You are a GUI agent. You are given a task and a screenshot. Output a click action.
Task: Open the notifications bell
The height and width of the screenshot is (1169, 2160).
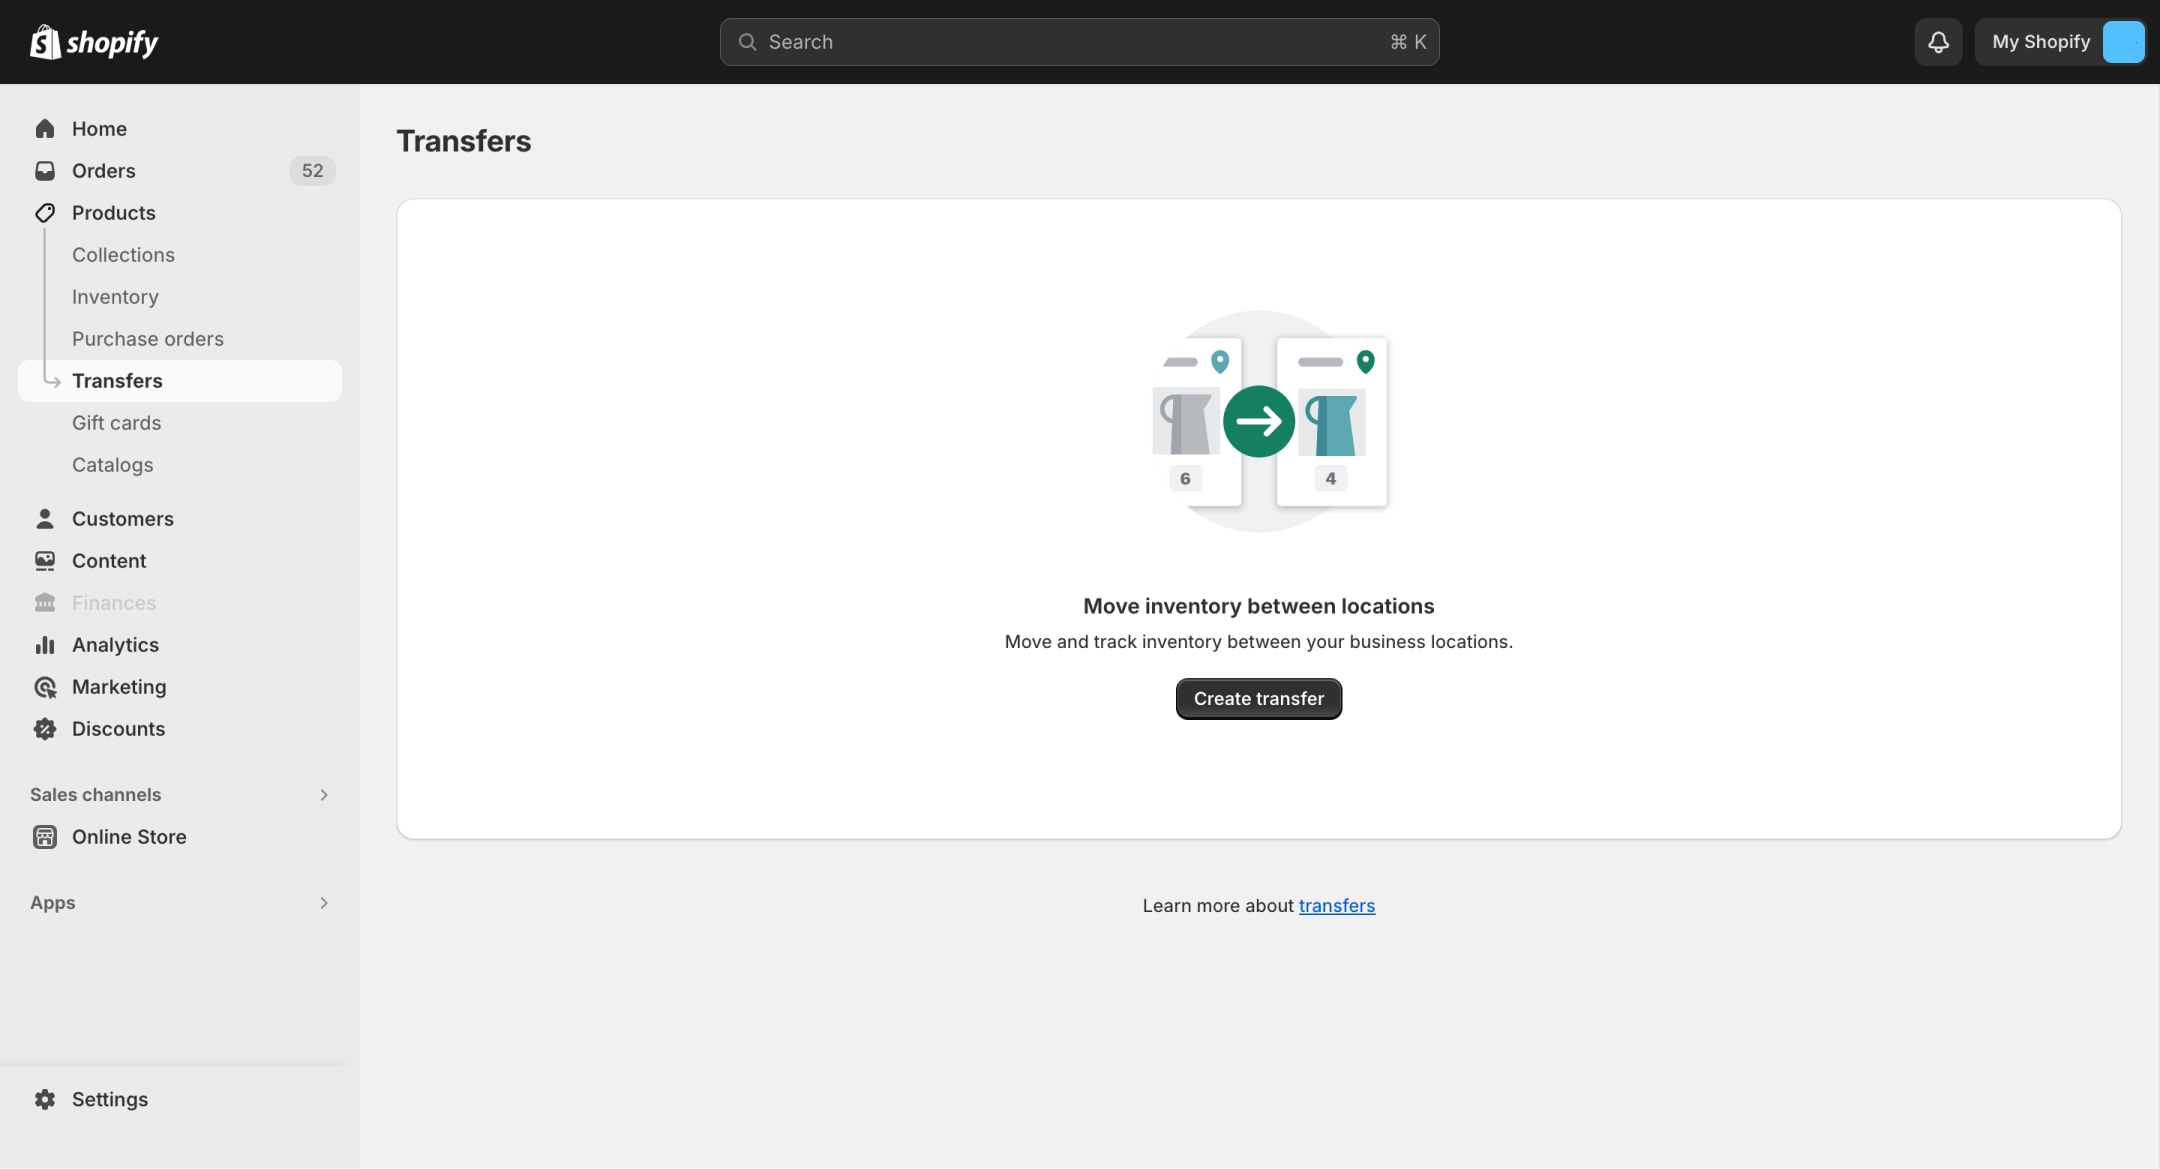[x=1938, y=42]
